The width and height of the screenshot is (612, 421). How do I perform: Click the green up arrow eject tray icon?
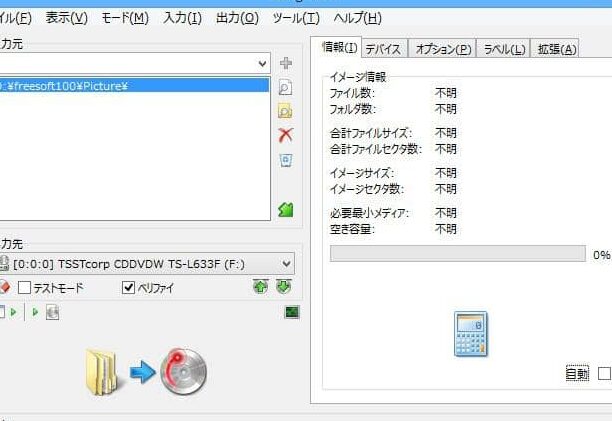pyautogui.click(x=260, y=287)
